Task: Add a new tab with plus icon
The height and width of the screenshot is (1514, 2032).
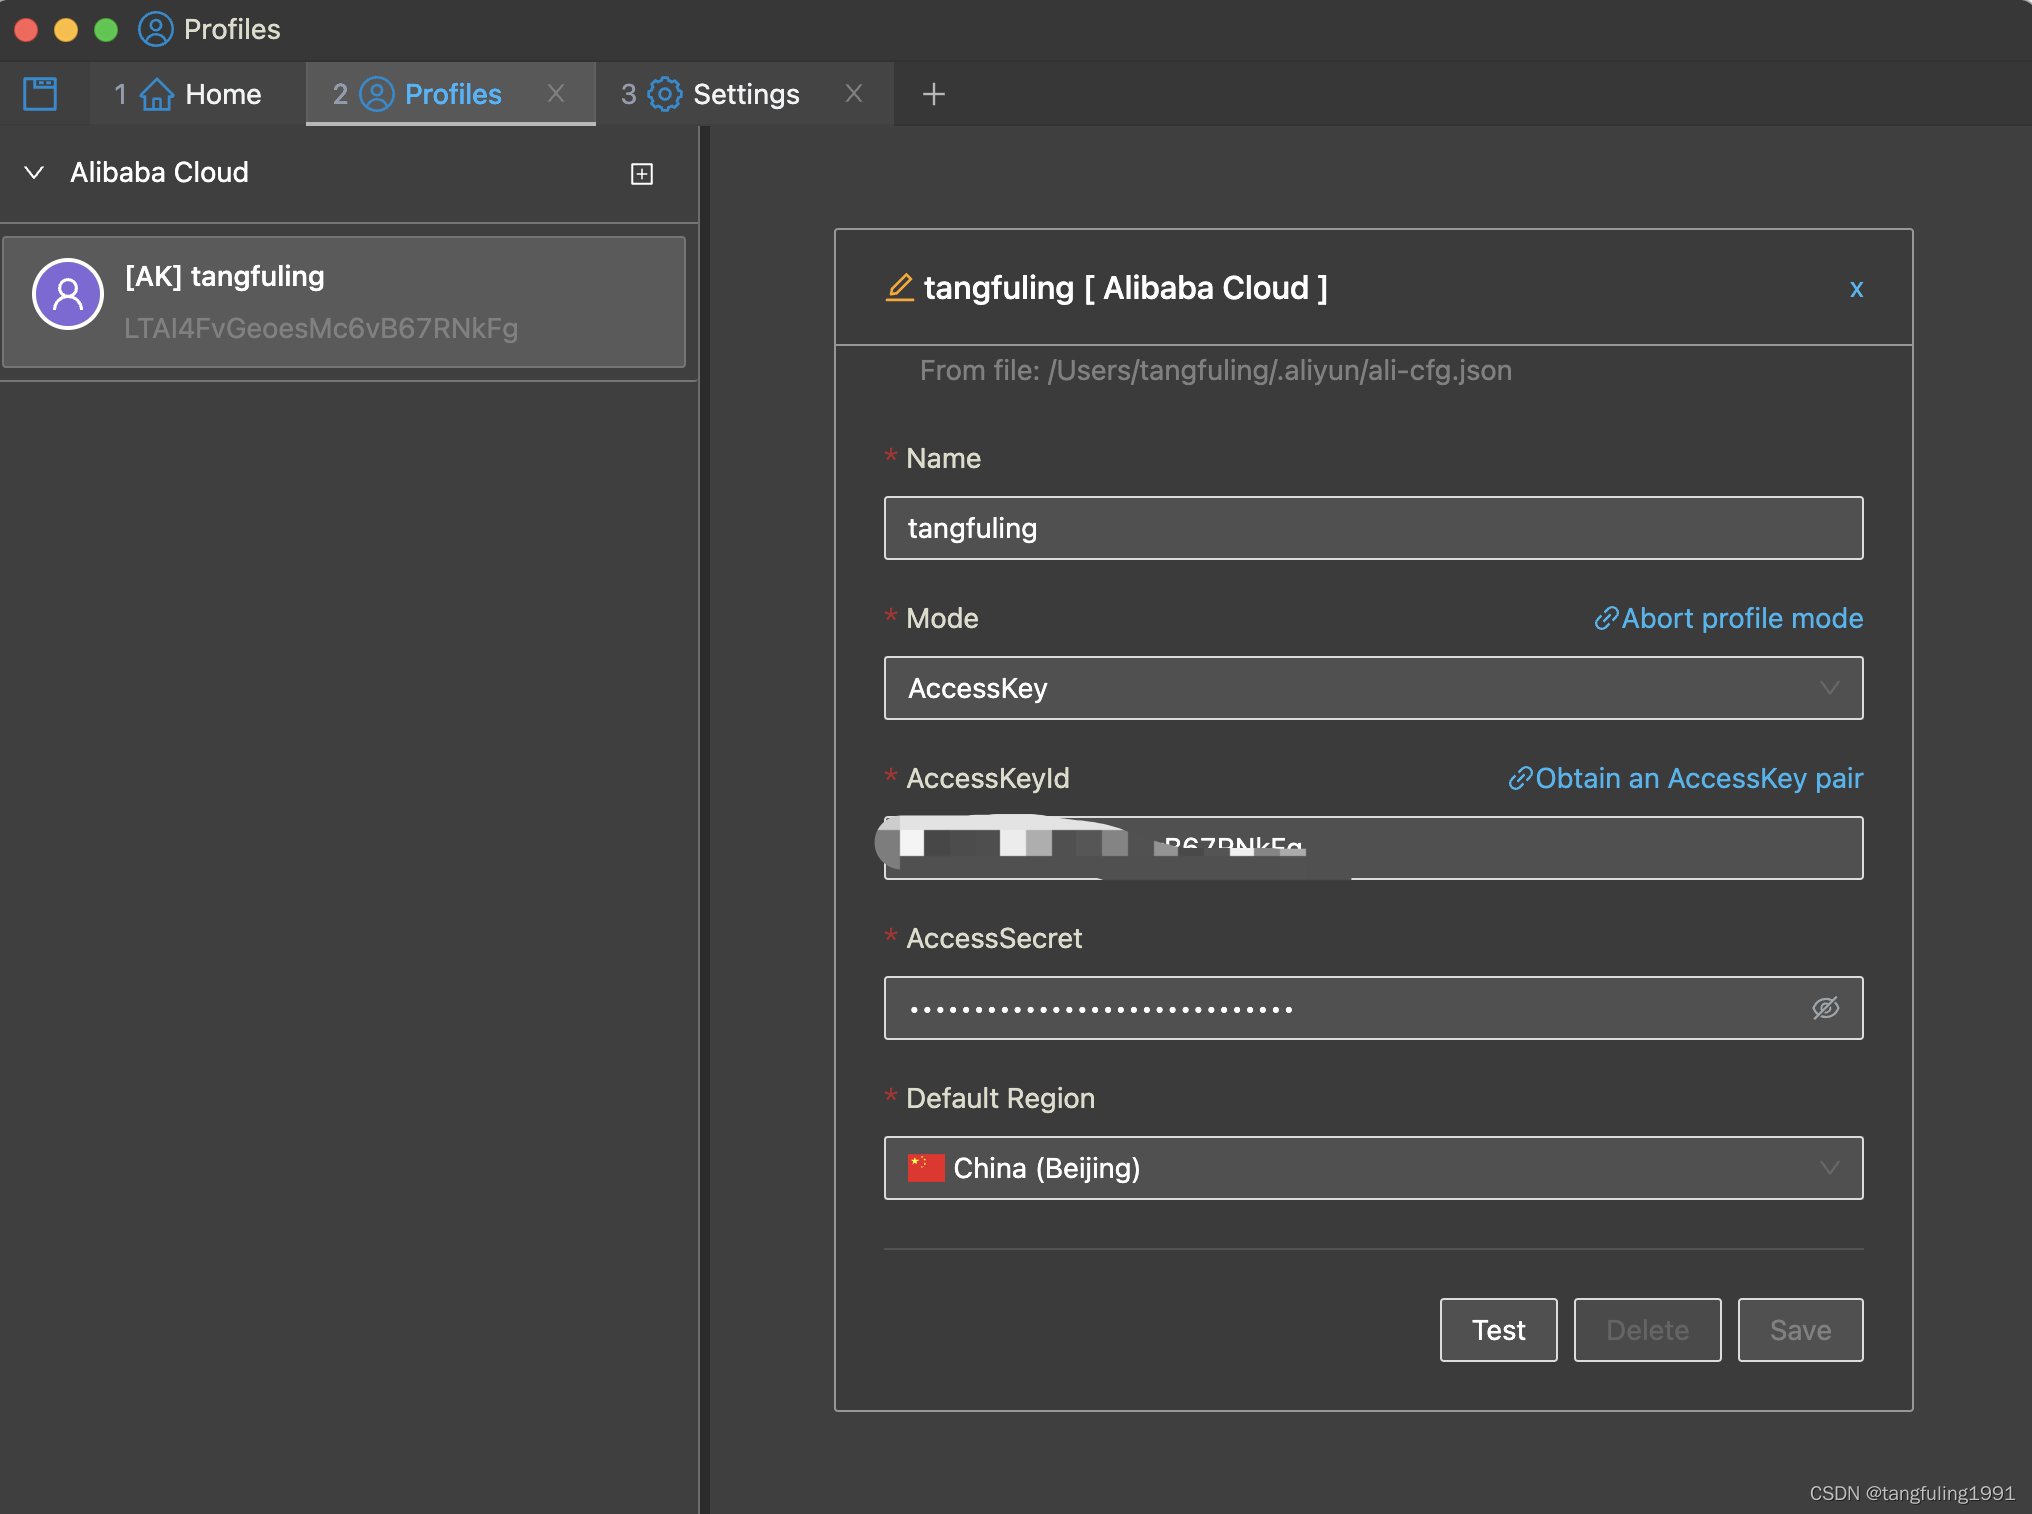Action: pos(933,94)
